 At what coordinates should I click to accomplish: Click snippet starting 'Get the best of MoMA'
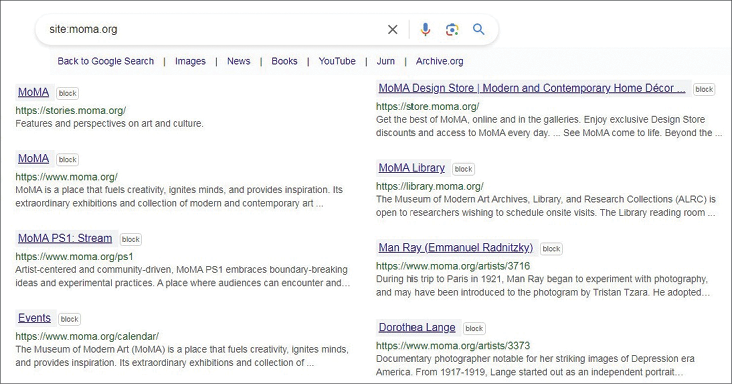coord(549,126)
